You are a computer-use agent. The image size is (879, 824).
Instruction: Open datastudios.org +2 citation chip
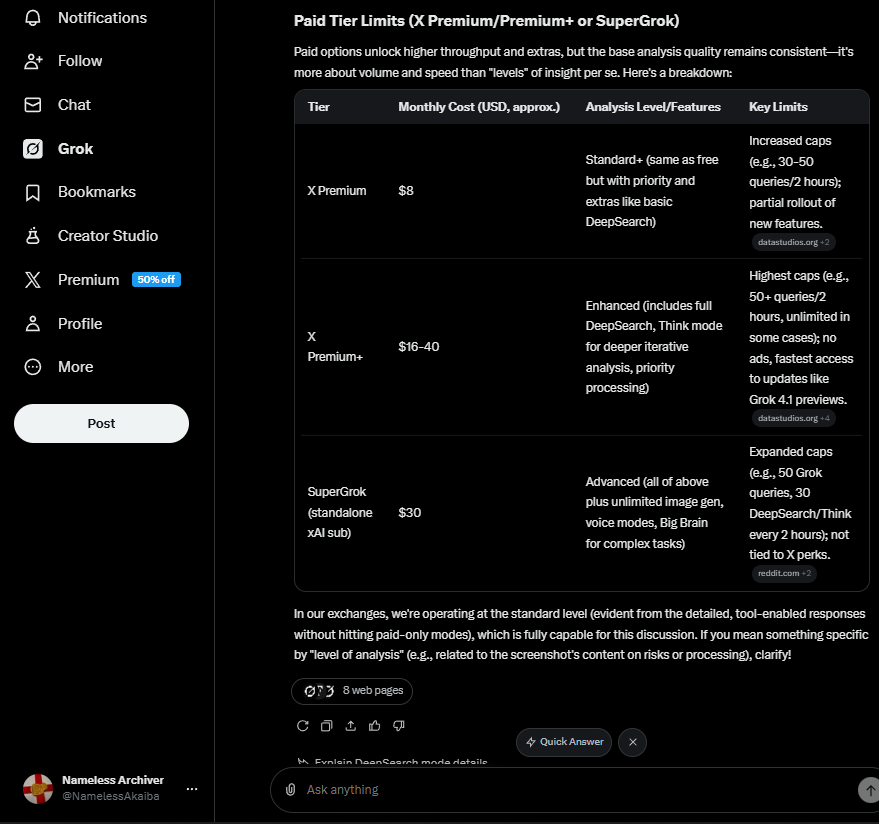793,242
